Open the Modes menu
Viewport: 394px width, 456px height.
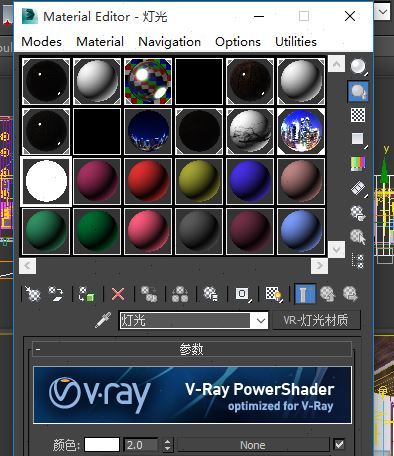tap(41, 42)
